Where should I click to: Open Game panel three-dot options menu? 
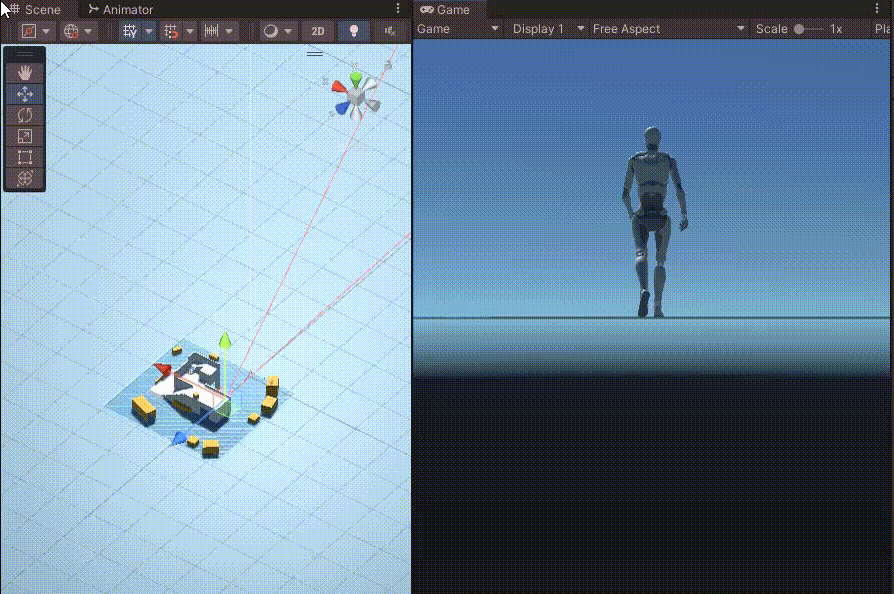[x=877, y=8]
